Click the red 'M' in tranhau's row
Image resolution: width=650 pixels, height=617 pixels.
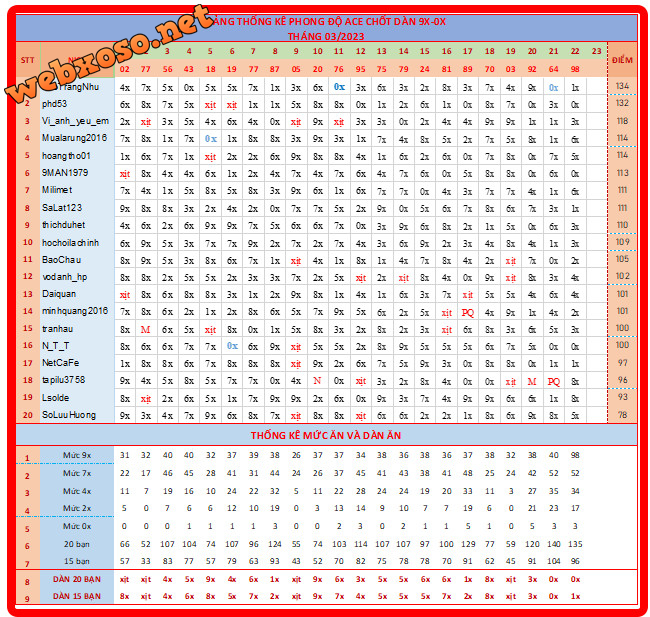146,330
